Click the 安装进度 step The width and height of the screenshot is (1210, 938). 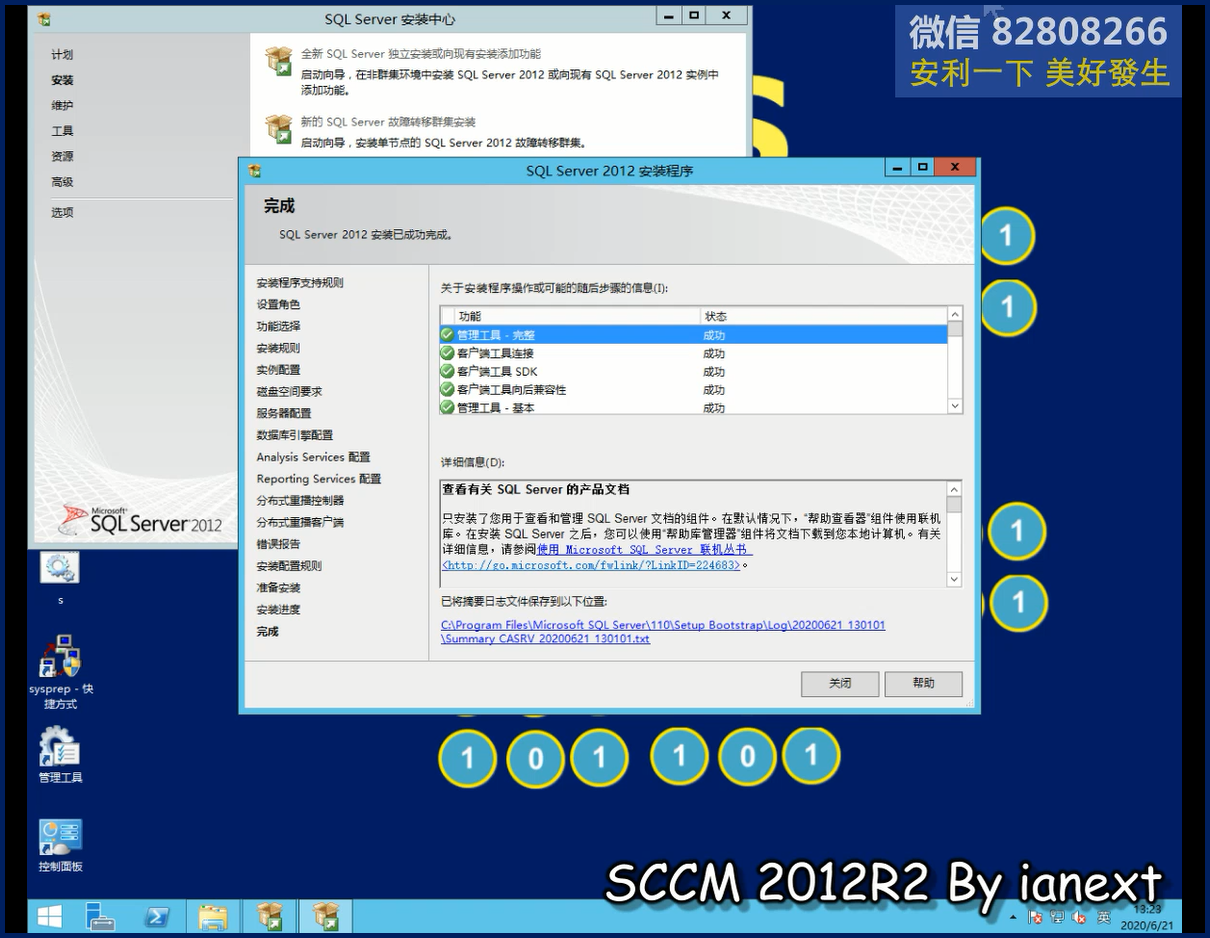click(278, 610)
